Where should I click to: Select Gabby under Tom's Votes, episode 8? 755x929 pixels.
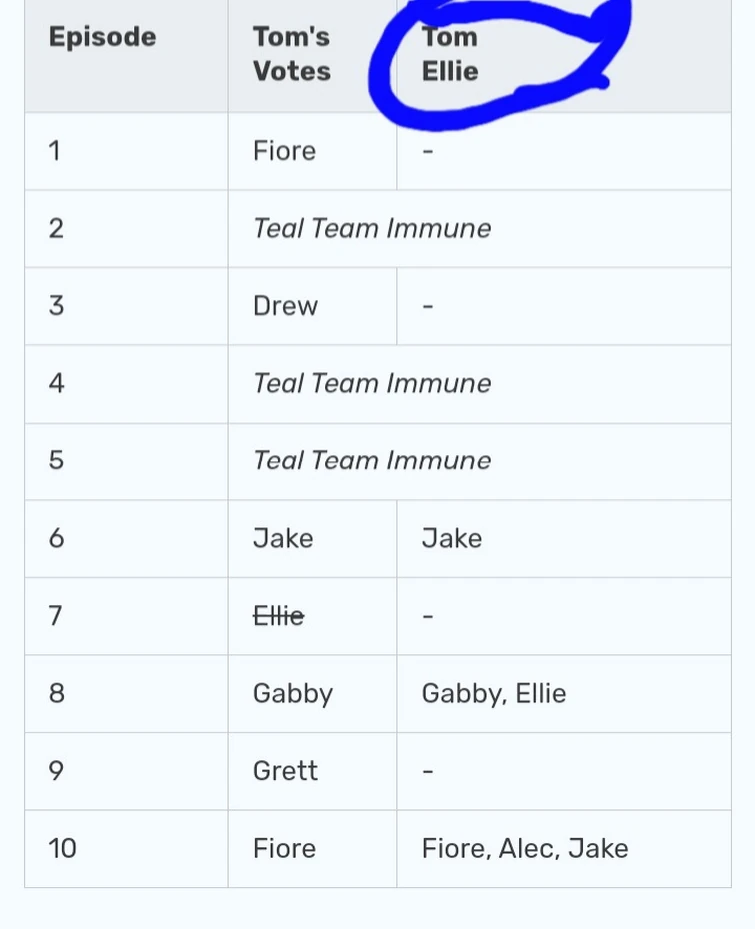click(x=293, y=694)
